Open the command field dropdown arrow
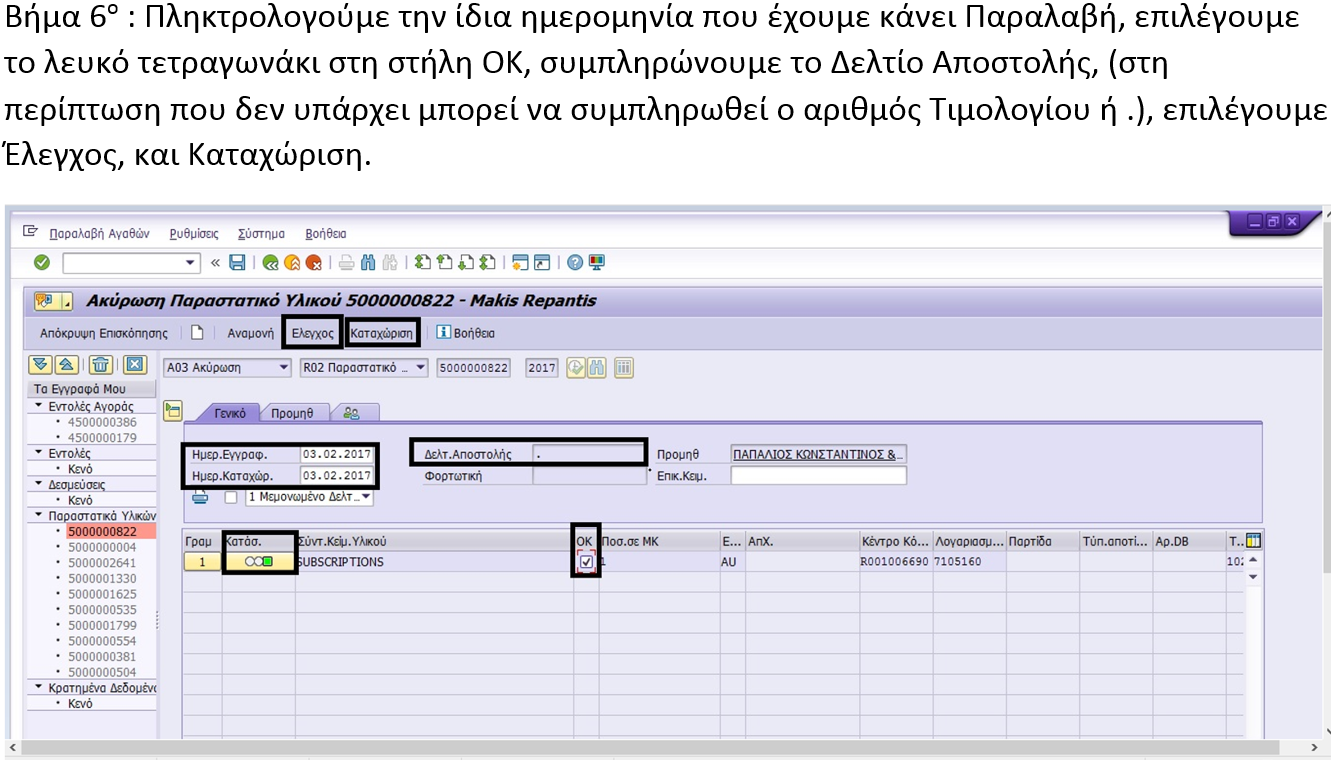 (192, 263)
